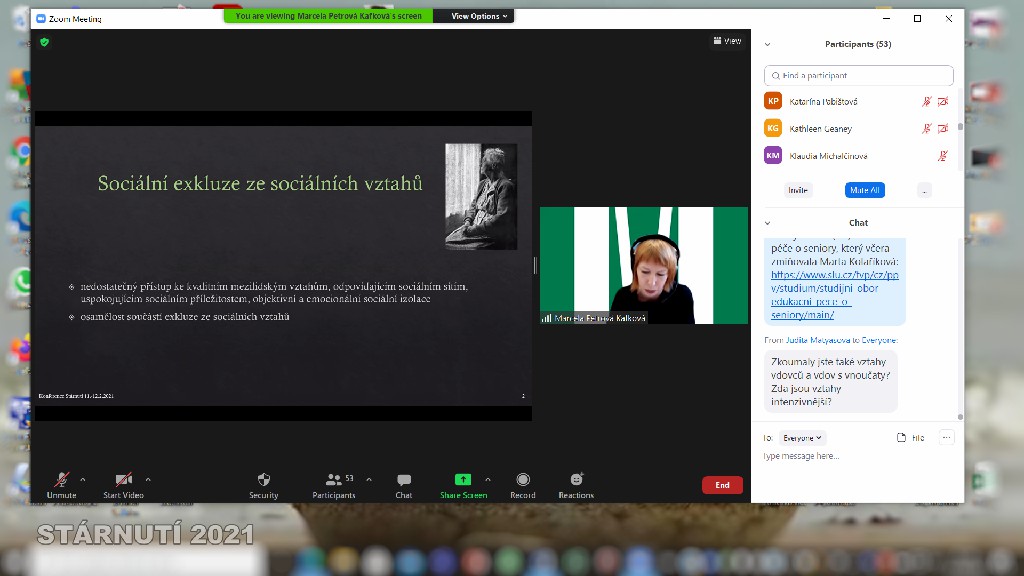1024x576 pixels.
Task: Click the Participants icon in toolbar
Action: click(x=333, y=481)
